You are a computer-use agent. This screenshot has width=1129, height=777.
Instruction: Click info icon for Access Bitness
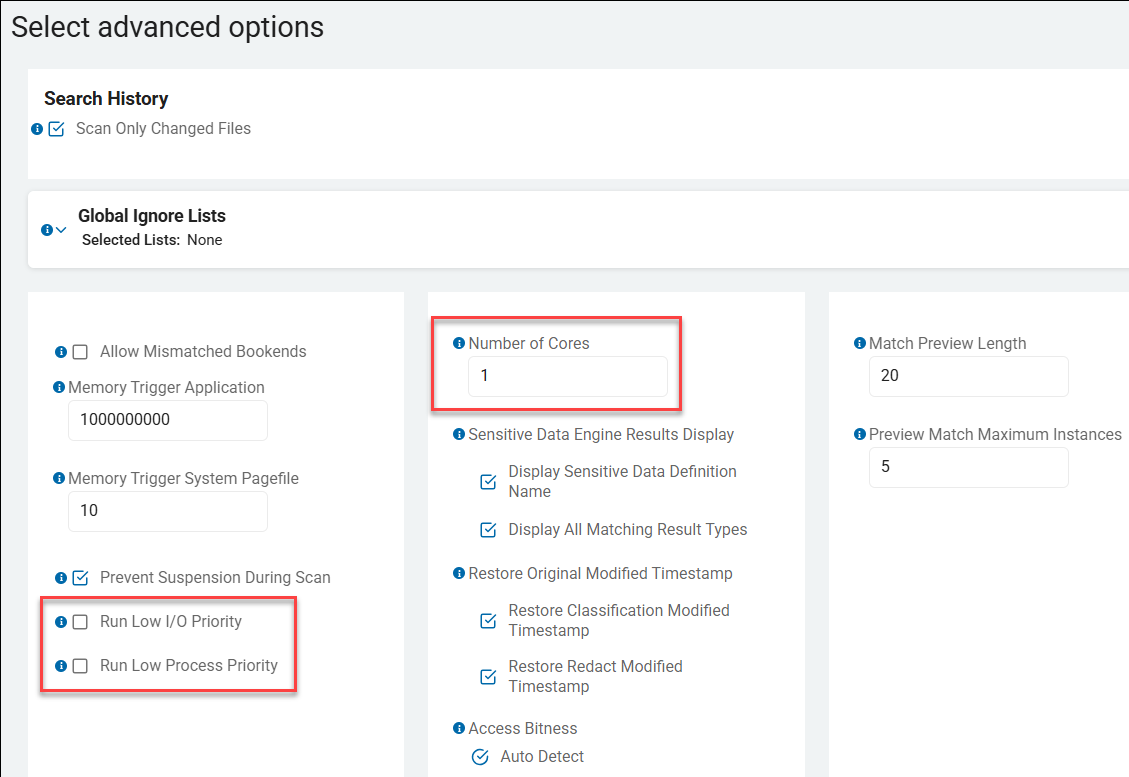click(459, 728)
